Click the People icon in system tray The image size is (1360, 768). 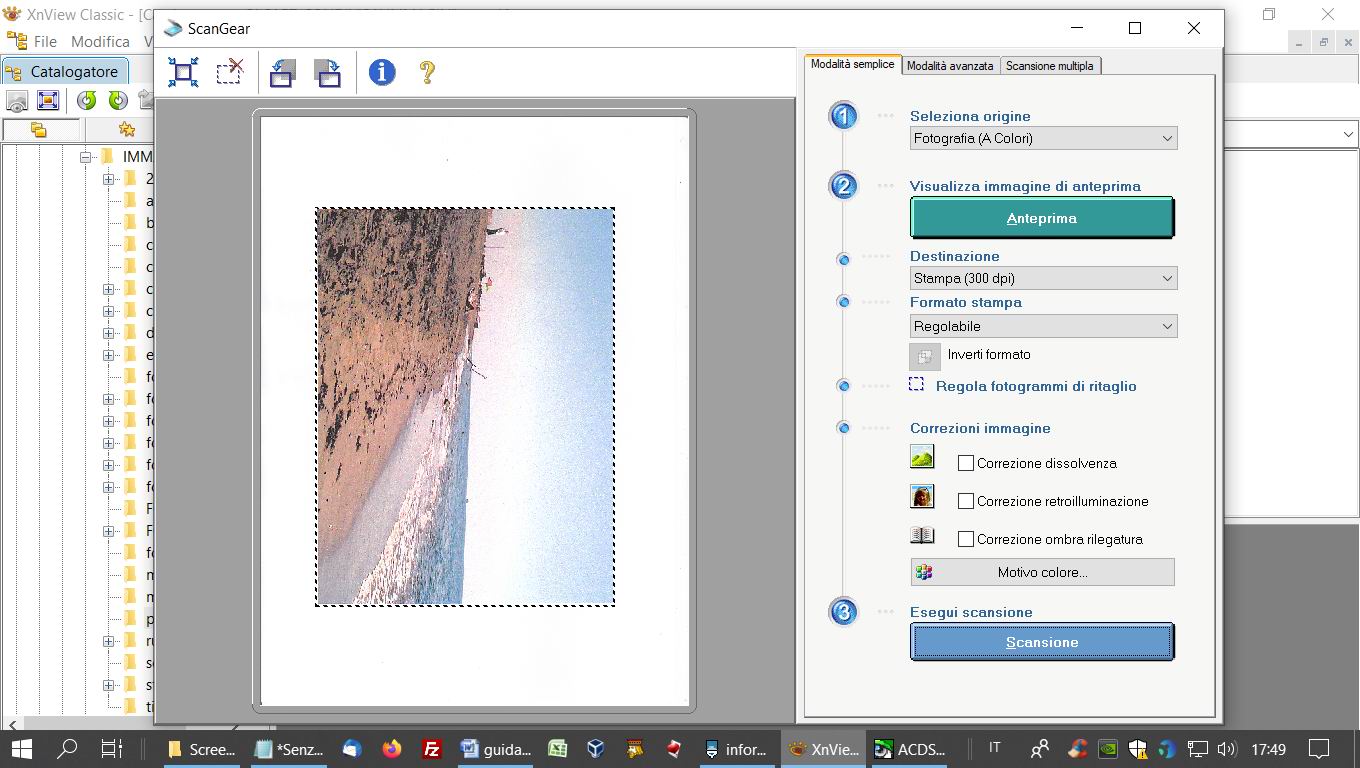pyautogui.click(x=1040, y=748)
